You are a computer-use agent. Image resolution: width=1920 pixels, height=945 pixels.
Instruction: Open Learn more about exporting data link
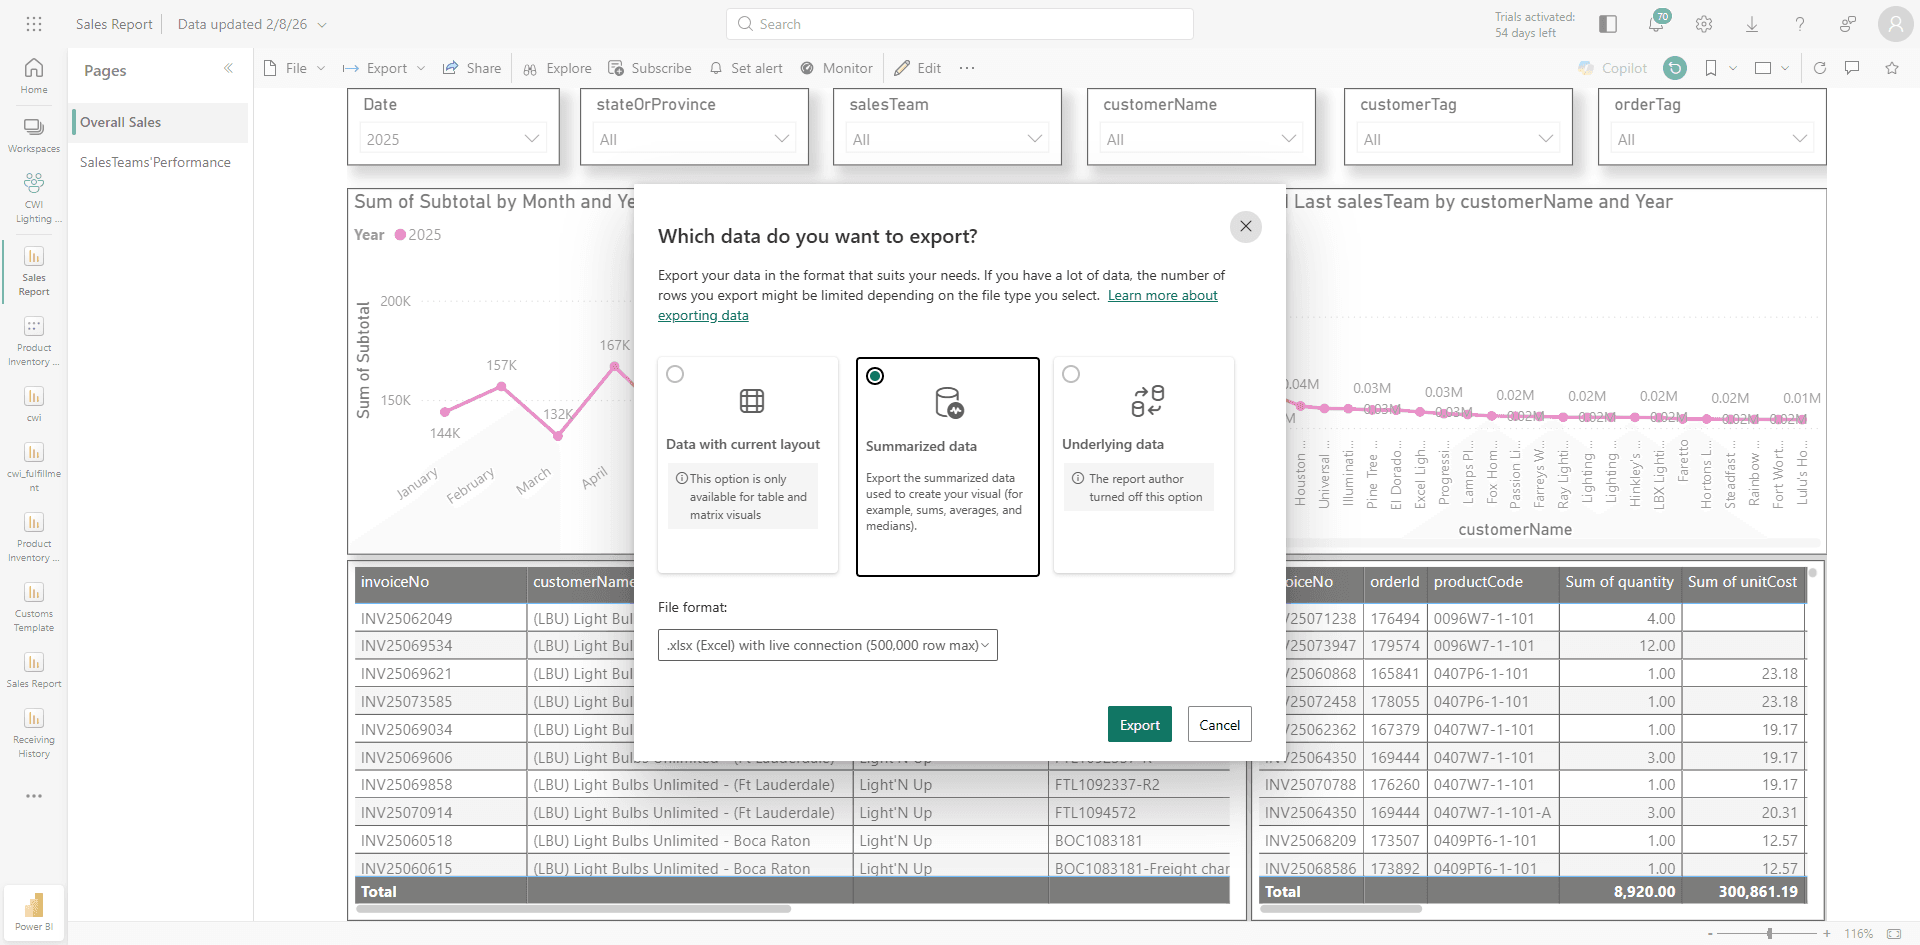(x=1162, y=296)
